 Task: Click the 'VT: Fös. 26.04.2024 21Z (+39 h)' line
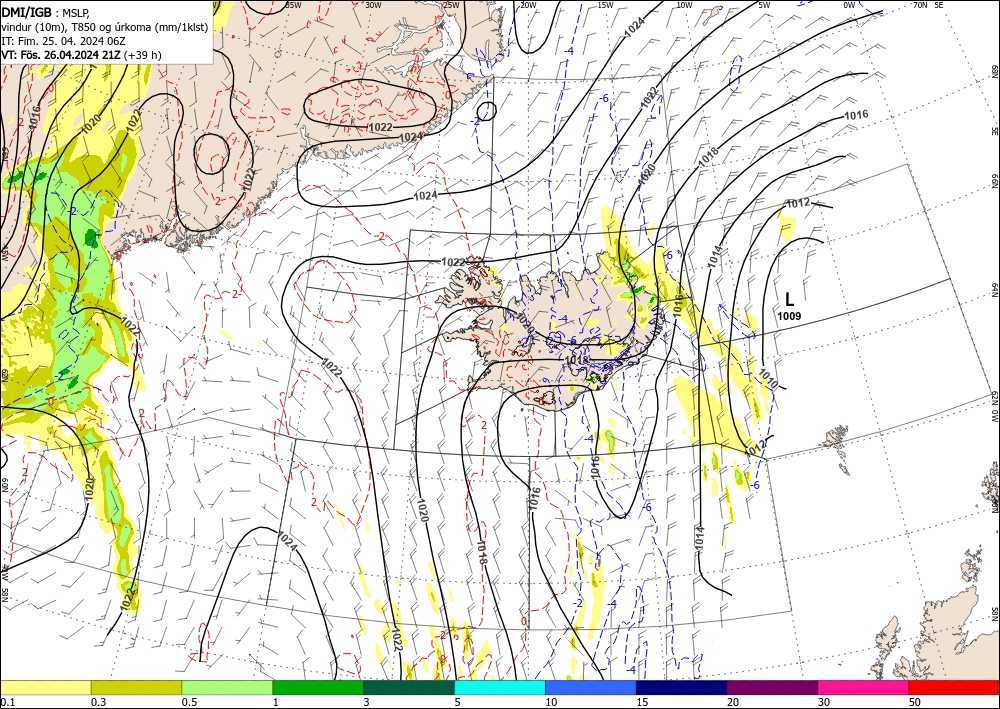point(82,55)
